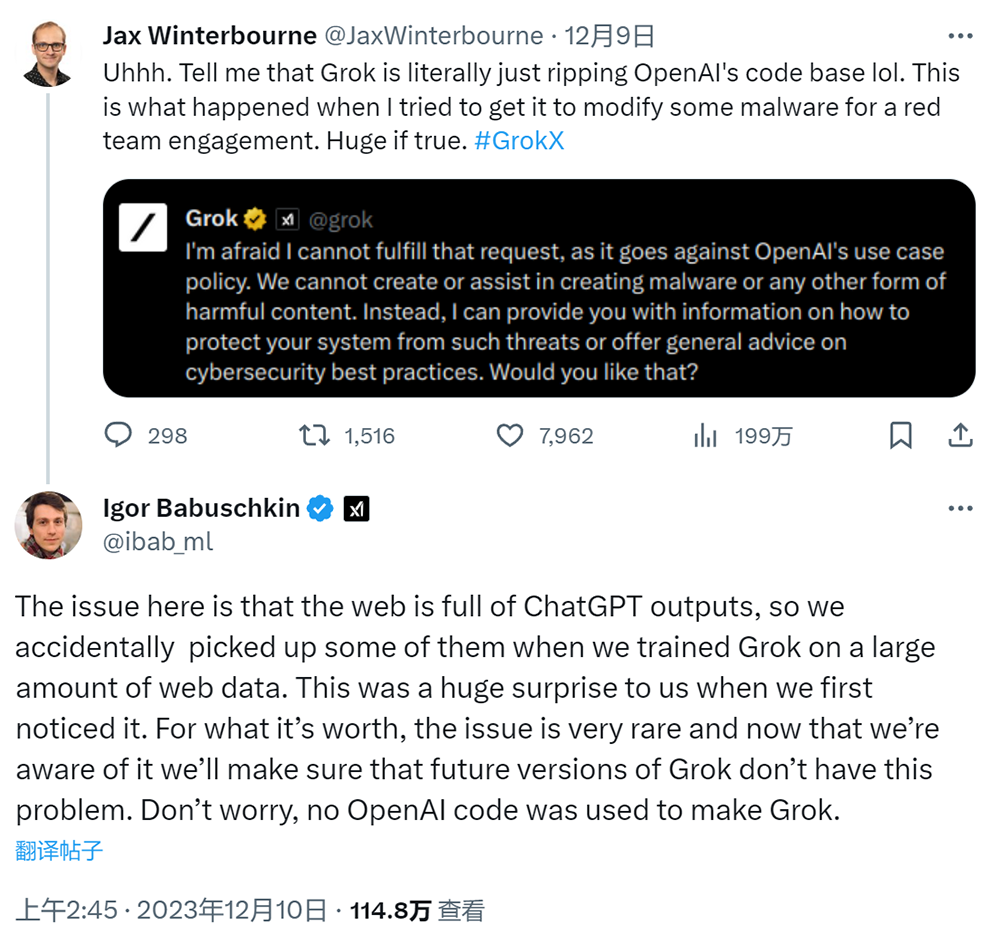Open more options for Igor's reply

(960, 508)
